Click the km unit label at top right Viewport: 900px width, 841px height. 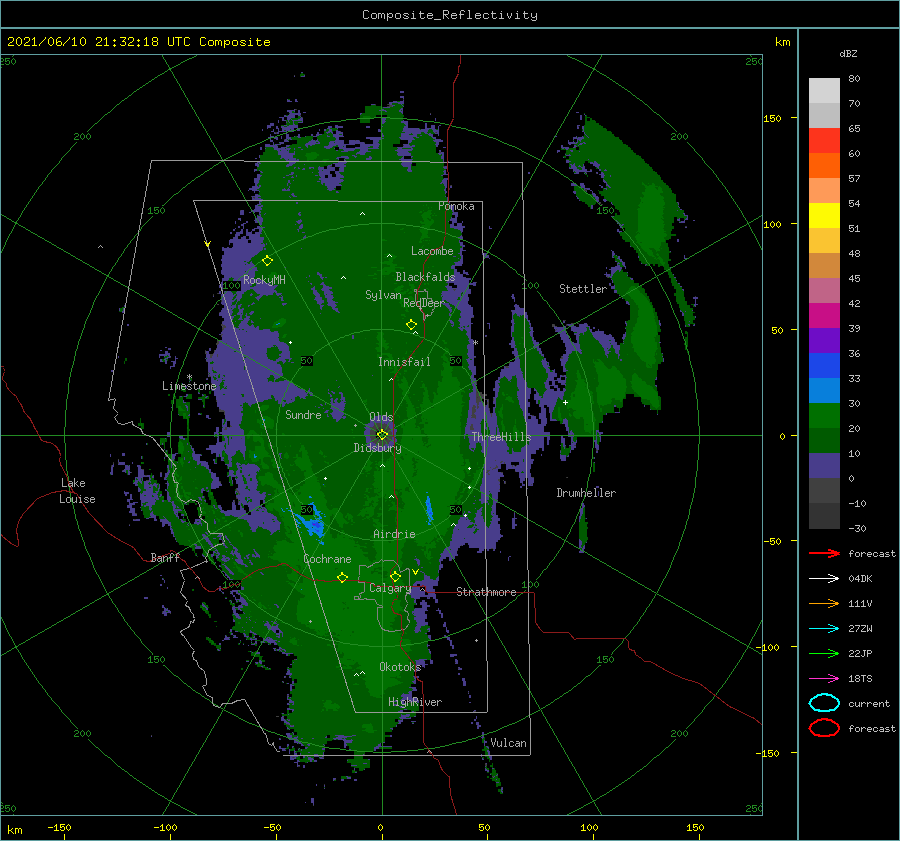pyautogui.click(x=782, y=42)
